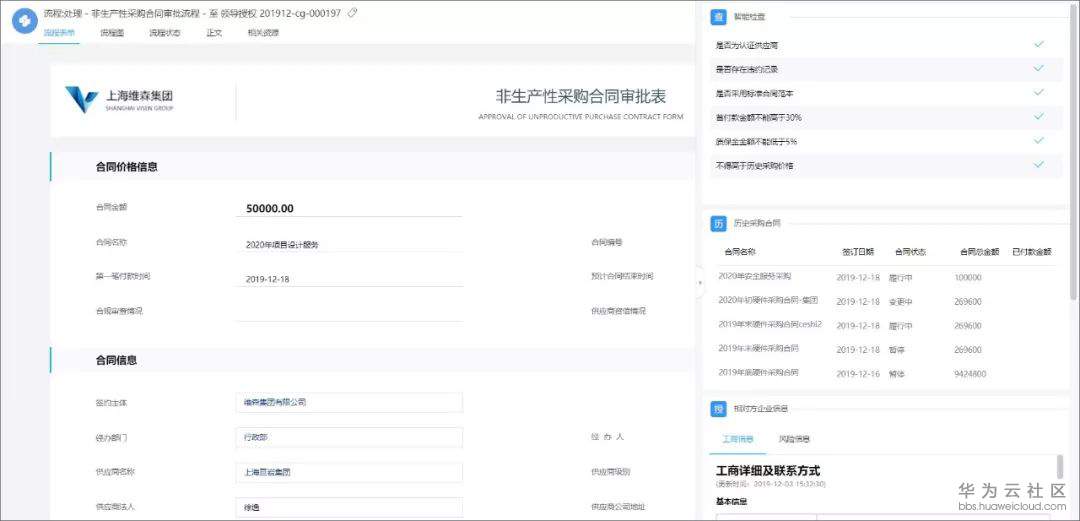Switch to the 风险信息 tab
This screenshot has height=521, width=1080.
click(x=794, y=438)
